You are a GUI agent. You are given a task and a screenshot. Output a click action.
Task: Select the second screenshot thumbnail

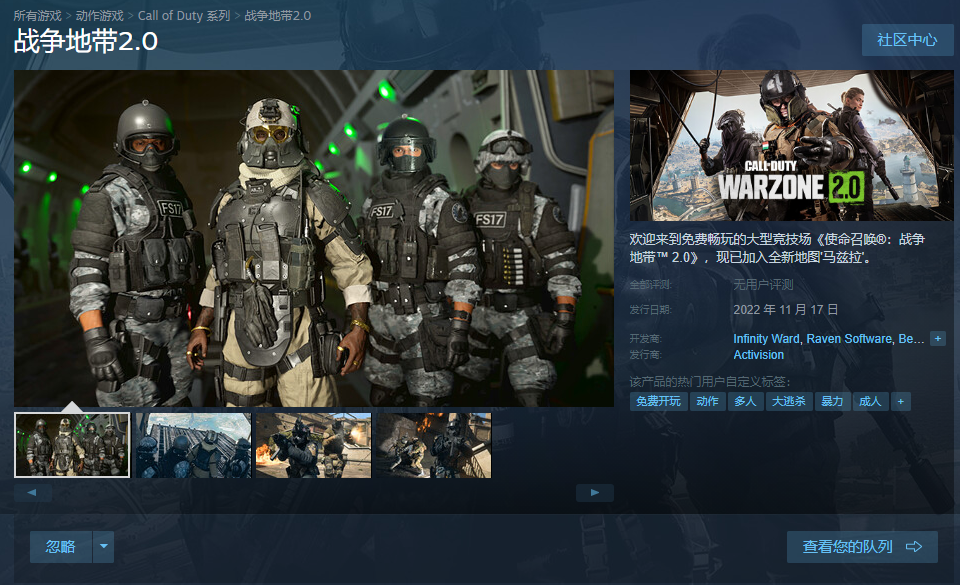(x=193, y=445)
